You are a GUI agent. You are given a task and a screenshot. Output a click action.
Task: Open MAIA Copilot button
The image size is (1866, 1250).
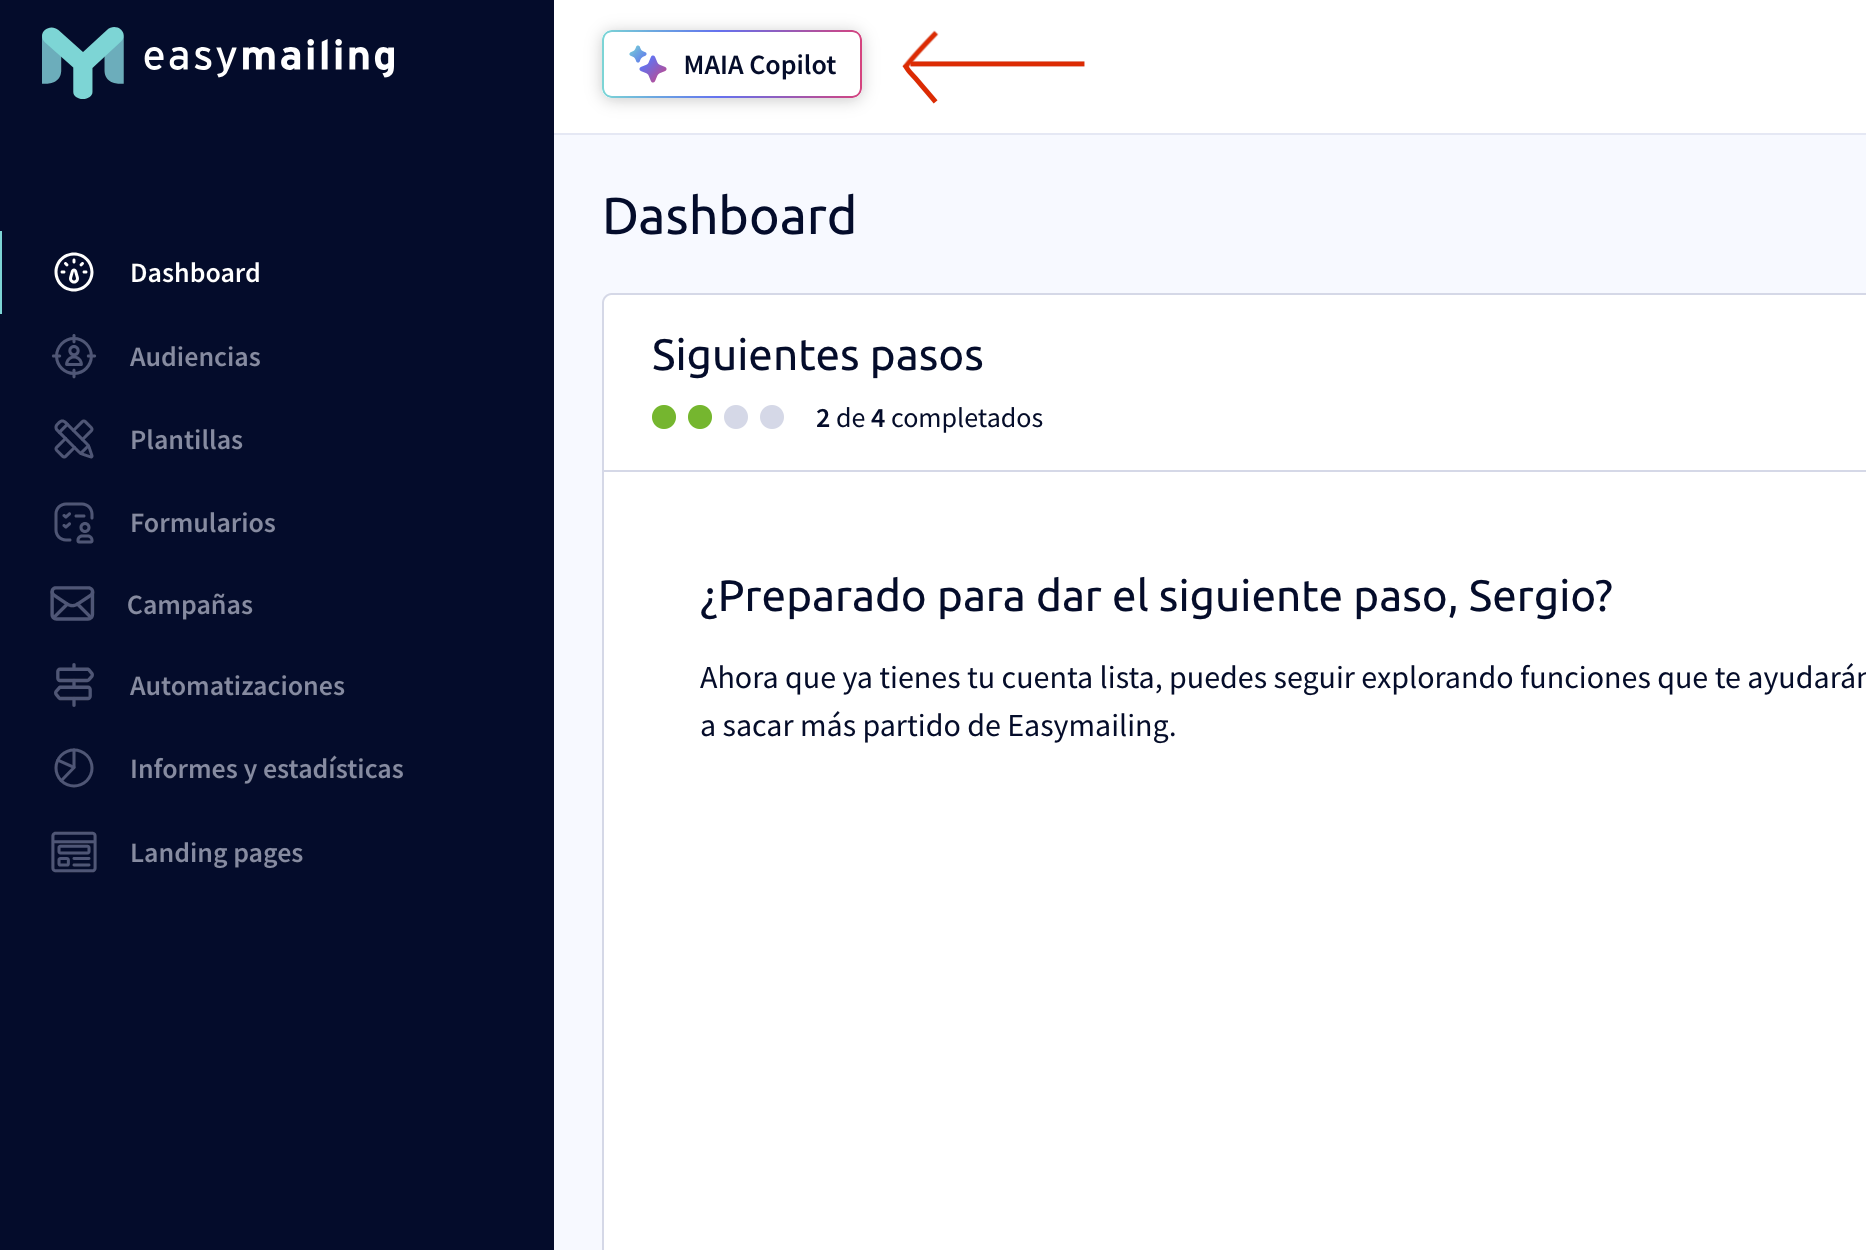pyautogui.click(x=732, y=64)
